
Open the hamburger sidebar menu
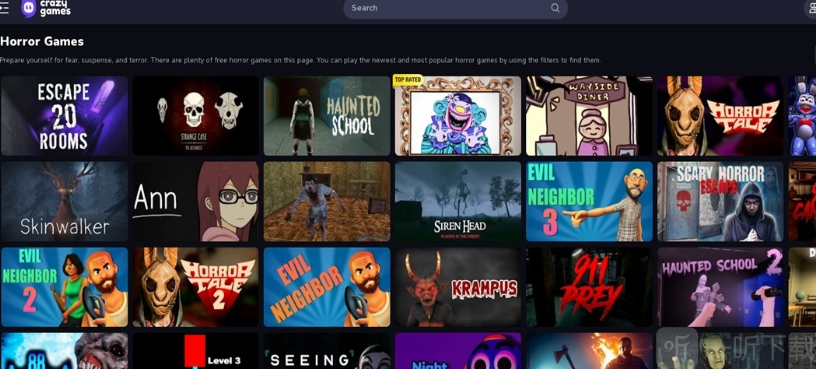point(4,8)
